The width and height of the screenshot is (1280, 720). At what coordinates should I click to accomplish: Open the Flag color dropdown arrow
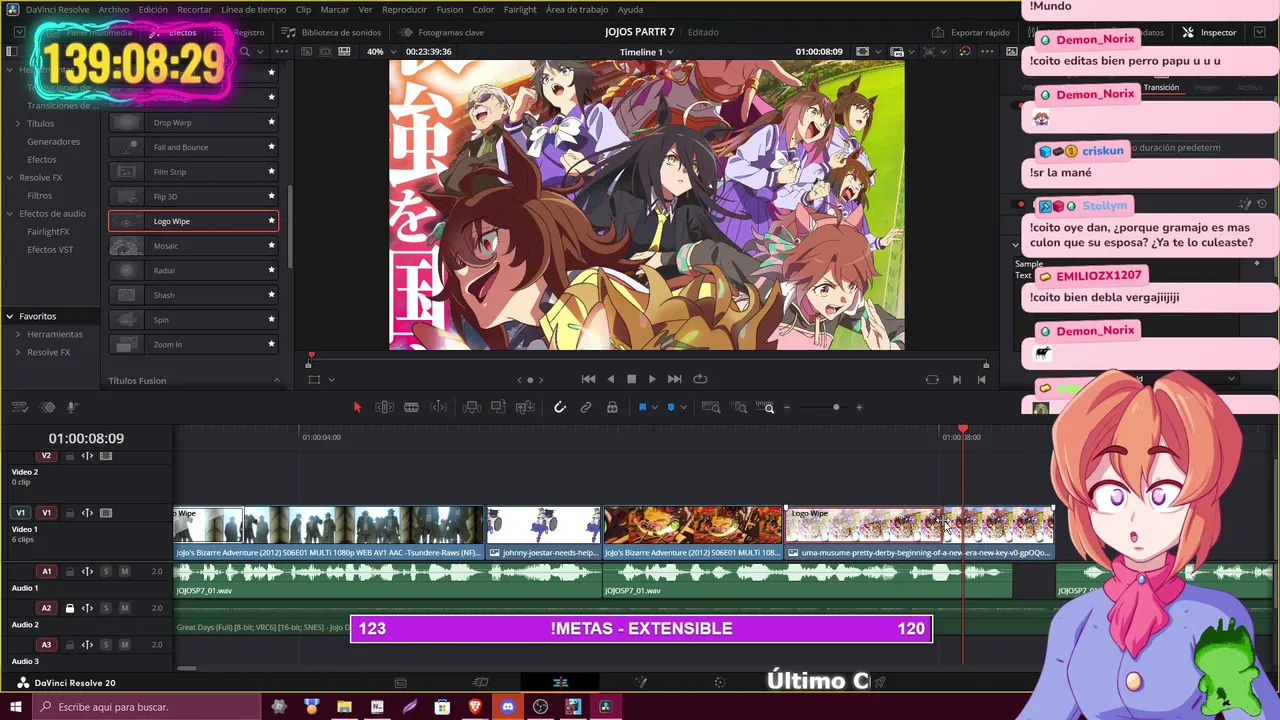click(x=655, y=407)
